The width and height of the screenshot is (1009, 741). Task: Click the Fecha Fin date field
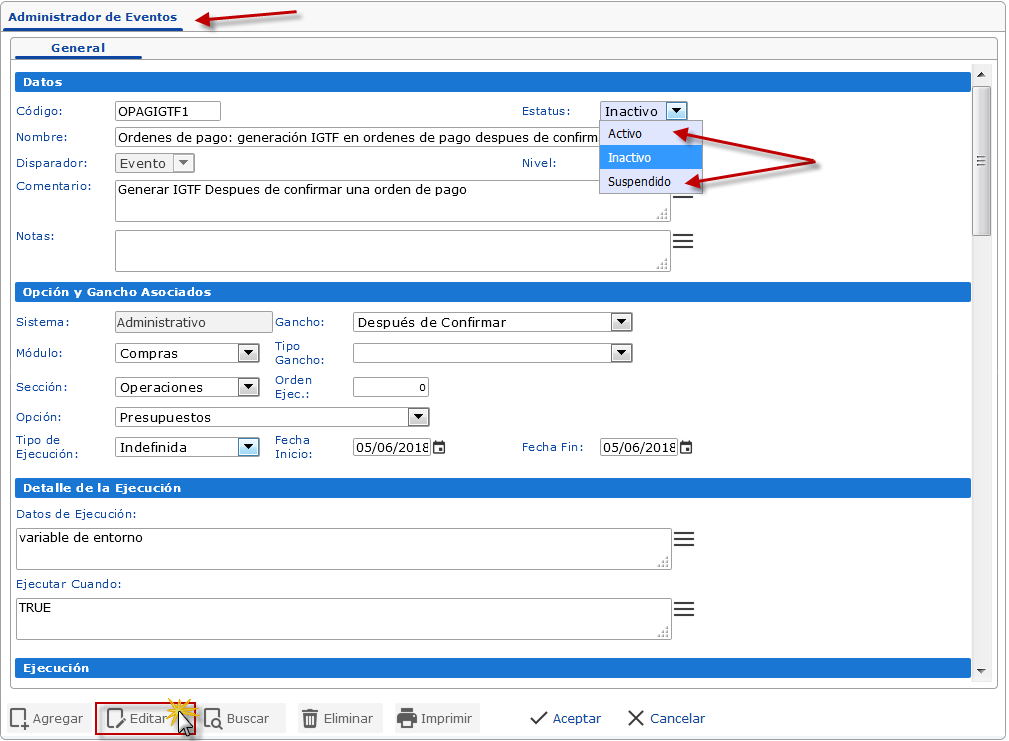coord(639,447)
